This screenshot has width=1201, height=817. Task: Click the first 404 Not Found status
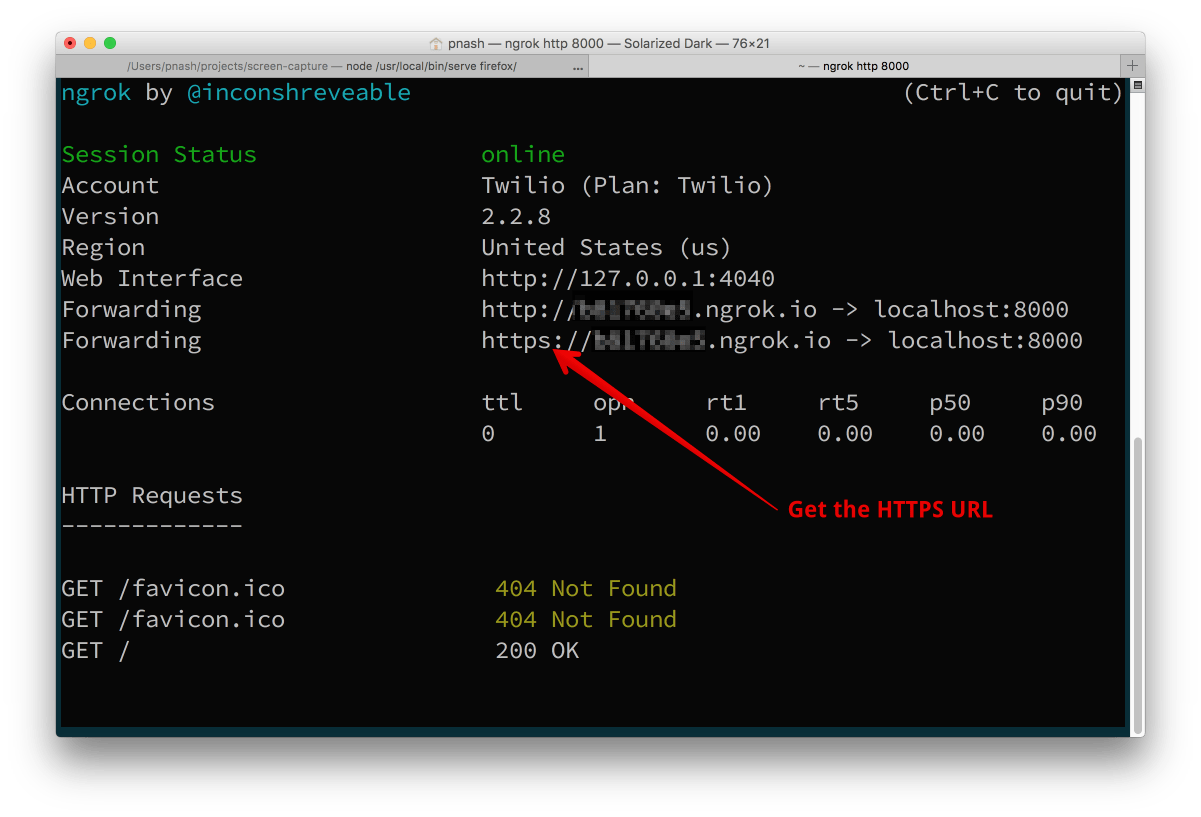point(585,589)
